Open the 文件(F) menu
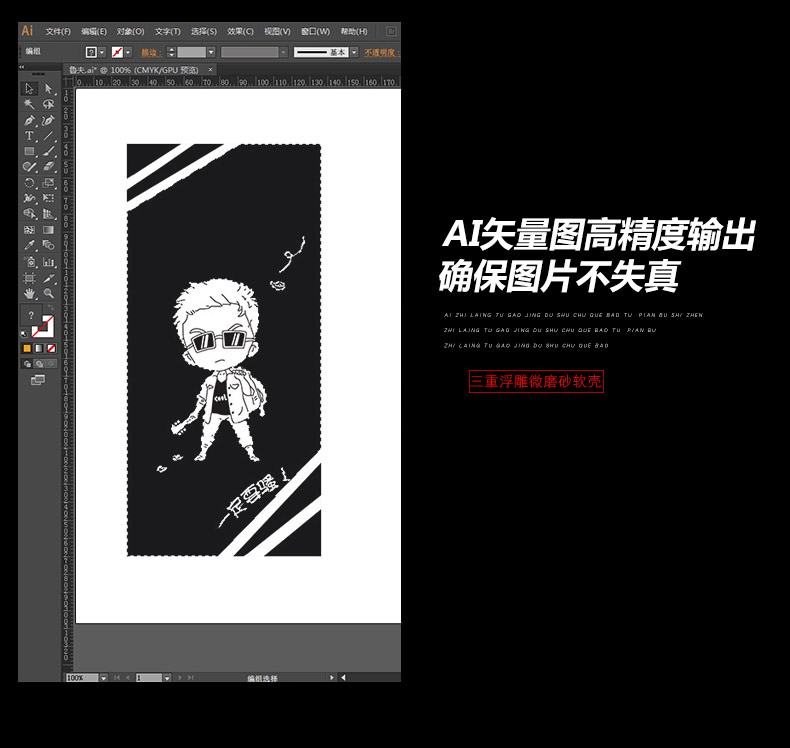The height and width of the screenshot is (748, 790). click(58, 31)
